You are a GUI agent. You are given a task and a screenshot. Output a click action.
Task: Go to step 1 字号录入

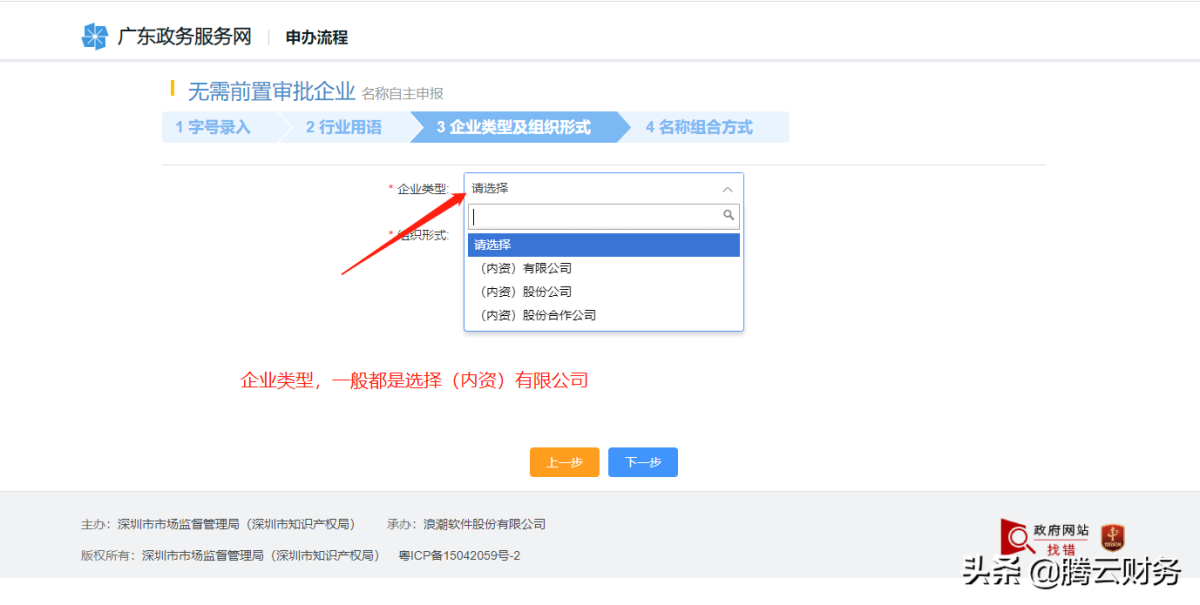(x=213, y=127)
